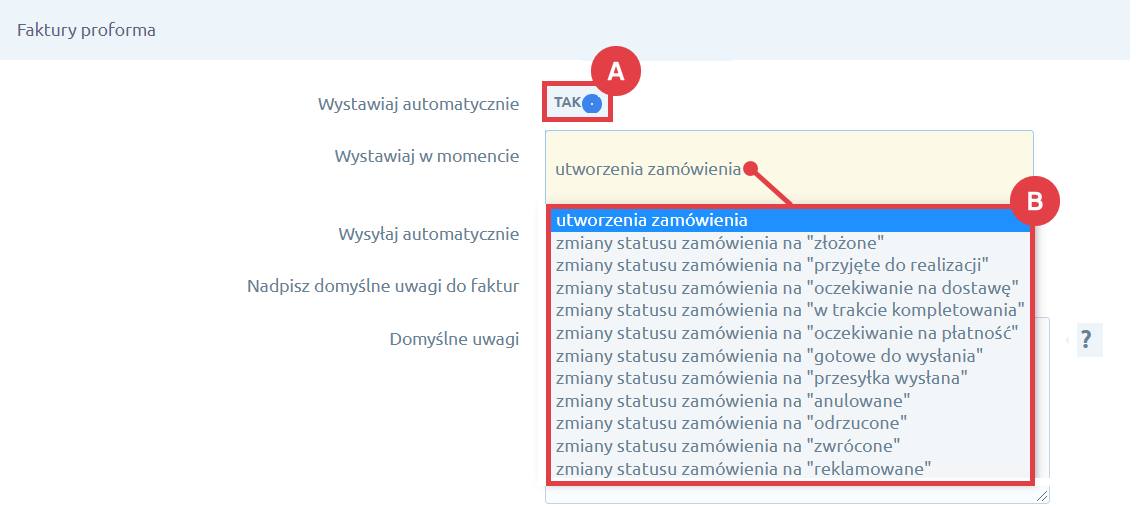Screen dimensions: 1130x525
Task: Click the textarea resize handle corner
Action: click(x=1042, y=496)
